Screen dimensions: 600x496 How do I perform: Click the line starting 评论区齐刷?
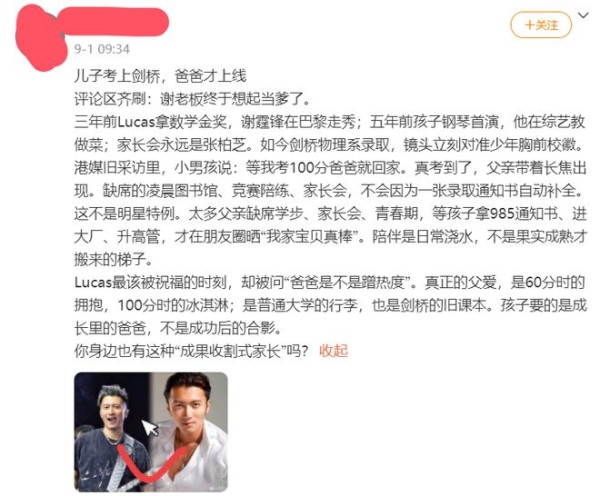192,99
